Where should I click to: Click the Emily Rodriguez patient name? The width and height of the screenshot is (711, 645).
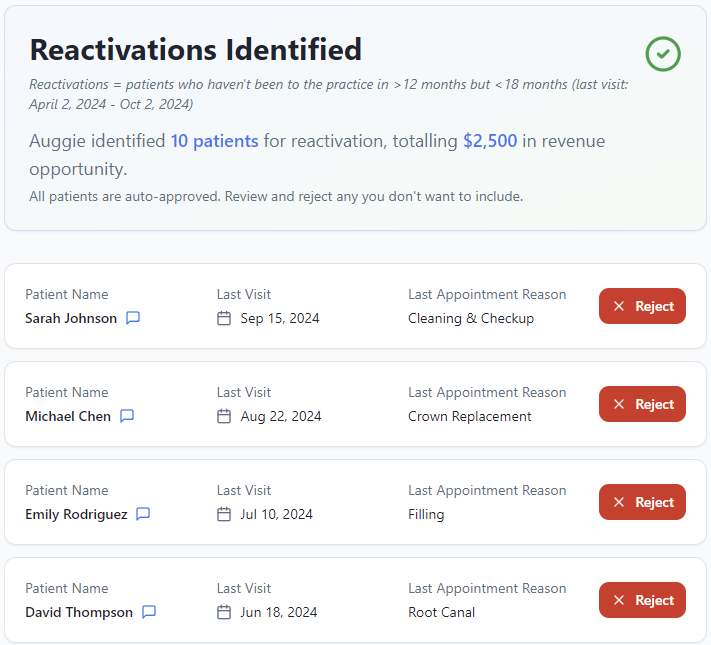point(76,514)
